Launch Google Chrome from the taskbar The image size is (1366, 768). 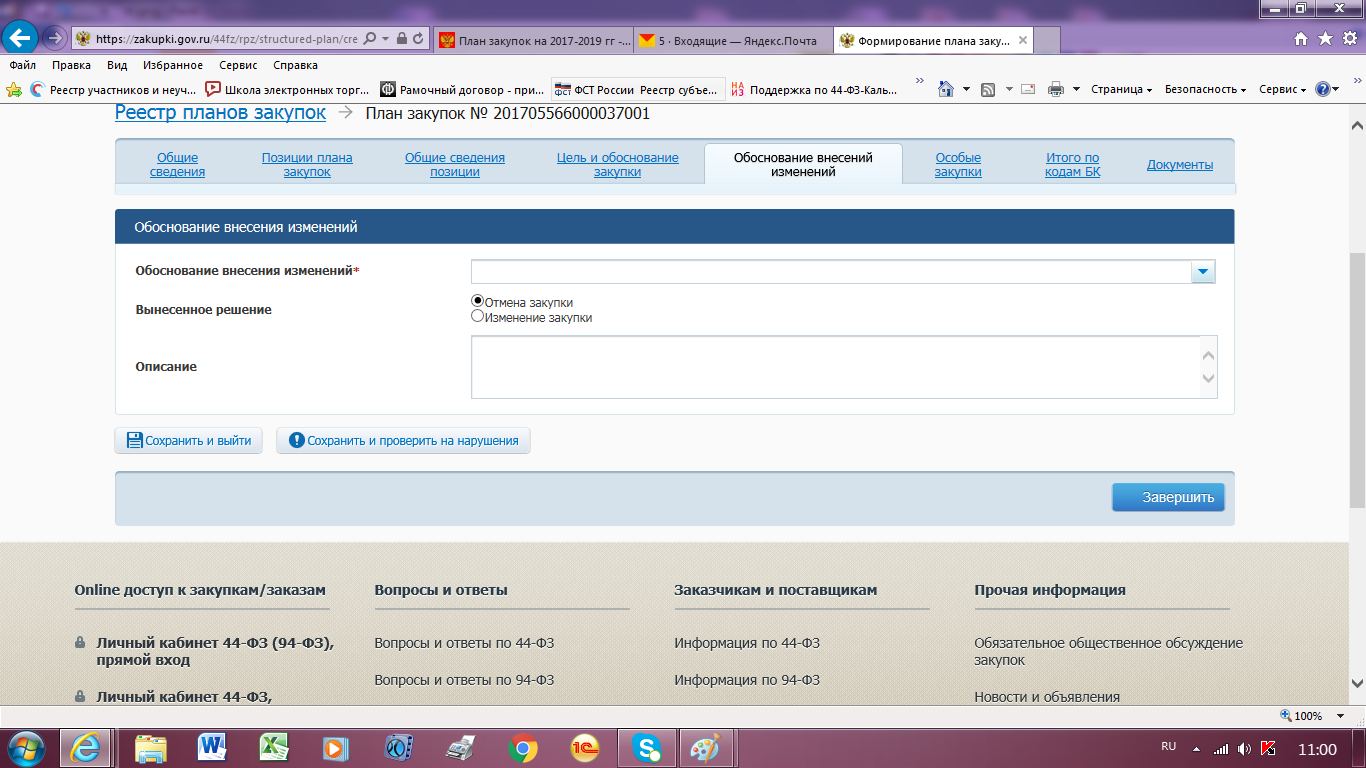(522, 748)
